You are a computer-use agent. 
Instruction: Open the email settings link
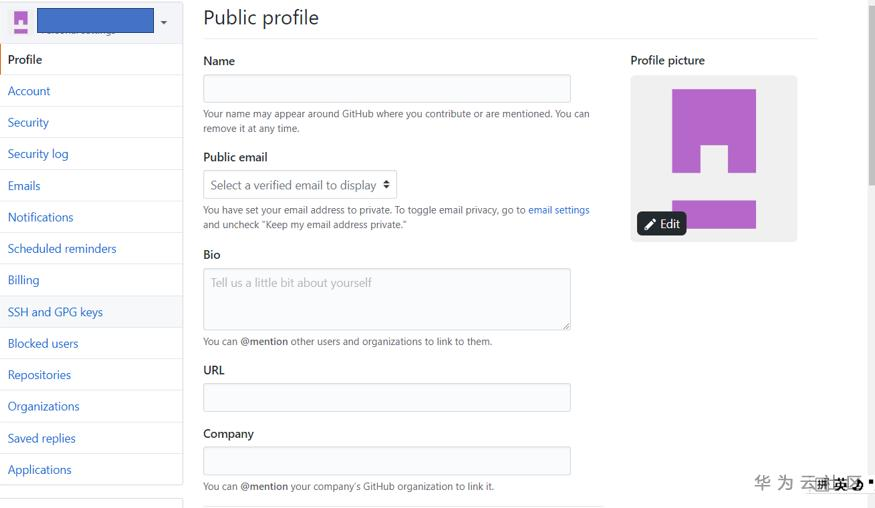[x=558, y=210]
